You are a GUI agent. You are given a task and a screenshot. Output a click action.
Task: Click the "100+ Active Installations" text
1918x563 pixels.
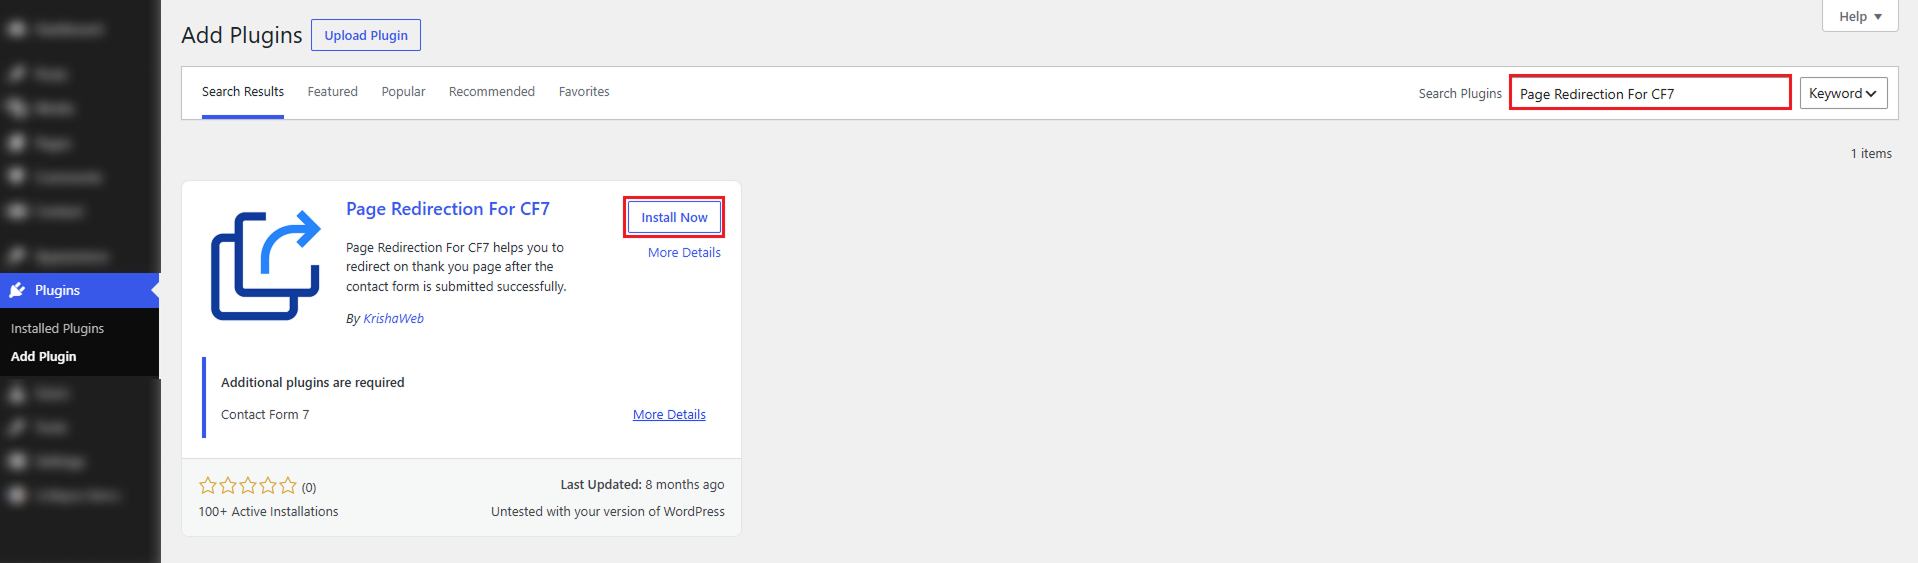tap(268, 512)
